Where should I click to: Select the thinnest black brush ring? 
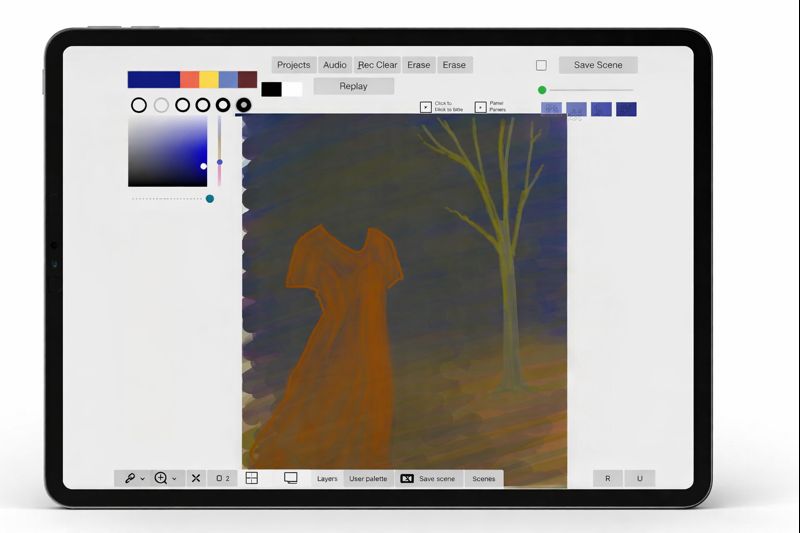point(139,105)
